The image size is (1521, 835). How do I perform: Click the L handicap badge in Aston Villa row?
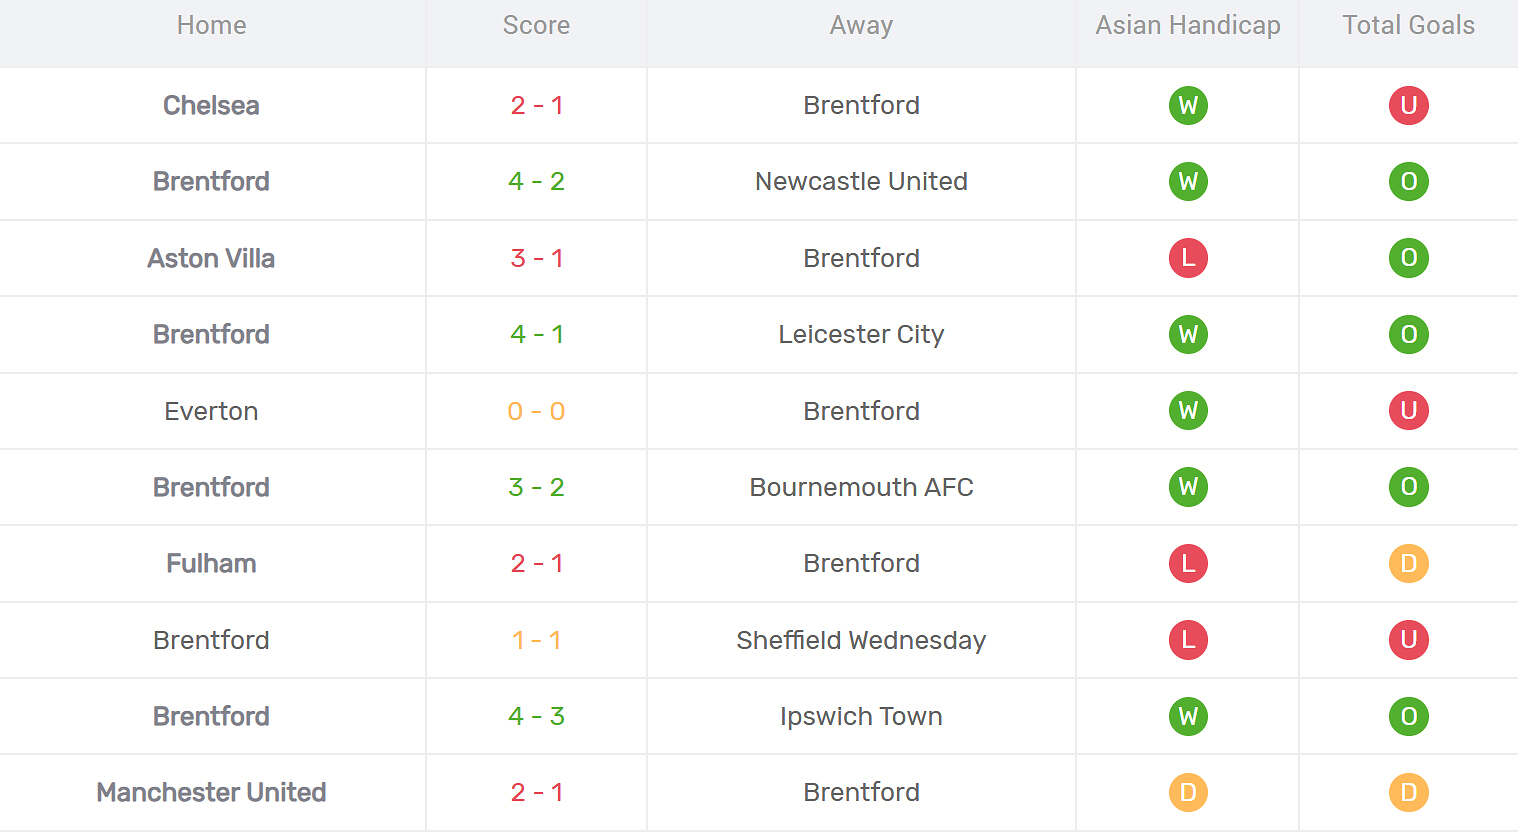click(x=1188, y=258)
